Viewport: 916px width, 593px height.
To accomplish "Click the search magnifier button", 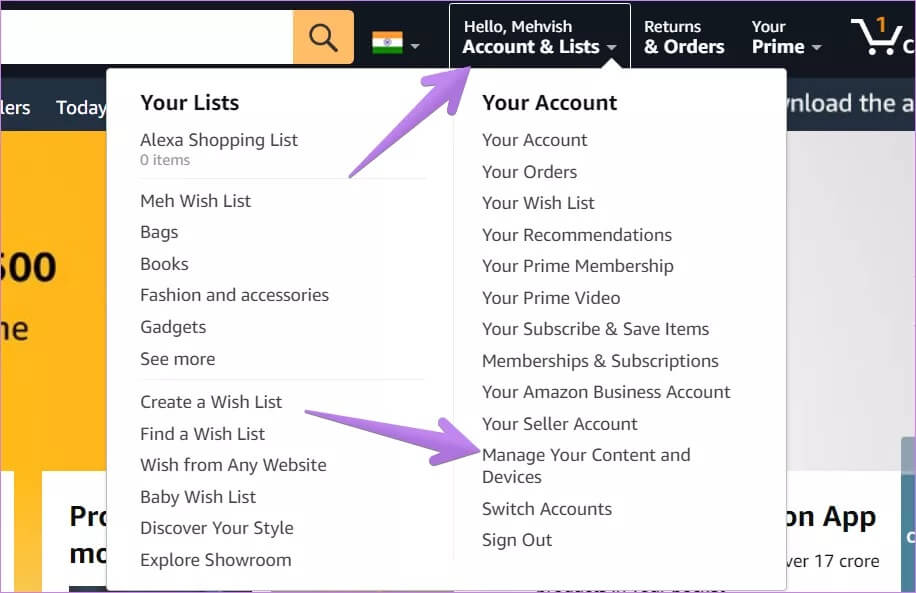I will 323,38.
